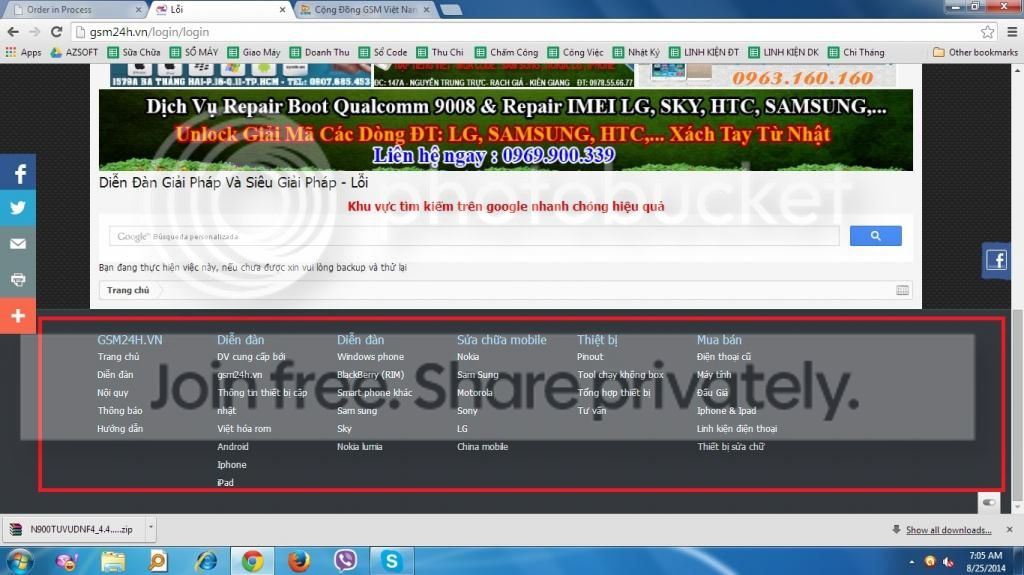Open Iphone & Ipad link under Mua bán
Viewport: 1024px width, 575px height.
click(x=726, y=410)
